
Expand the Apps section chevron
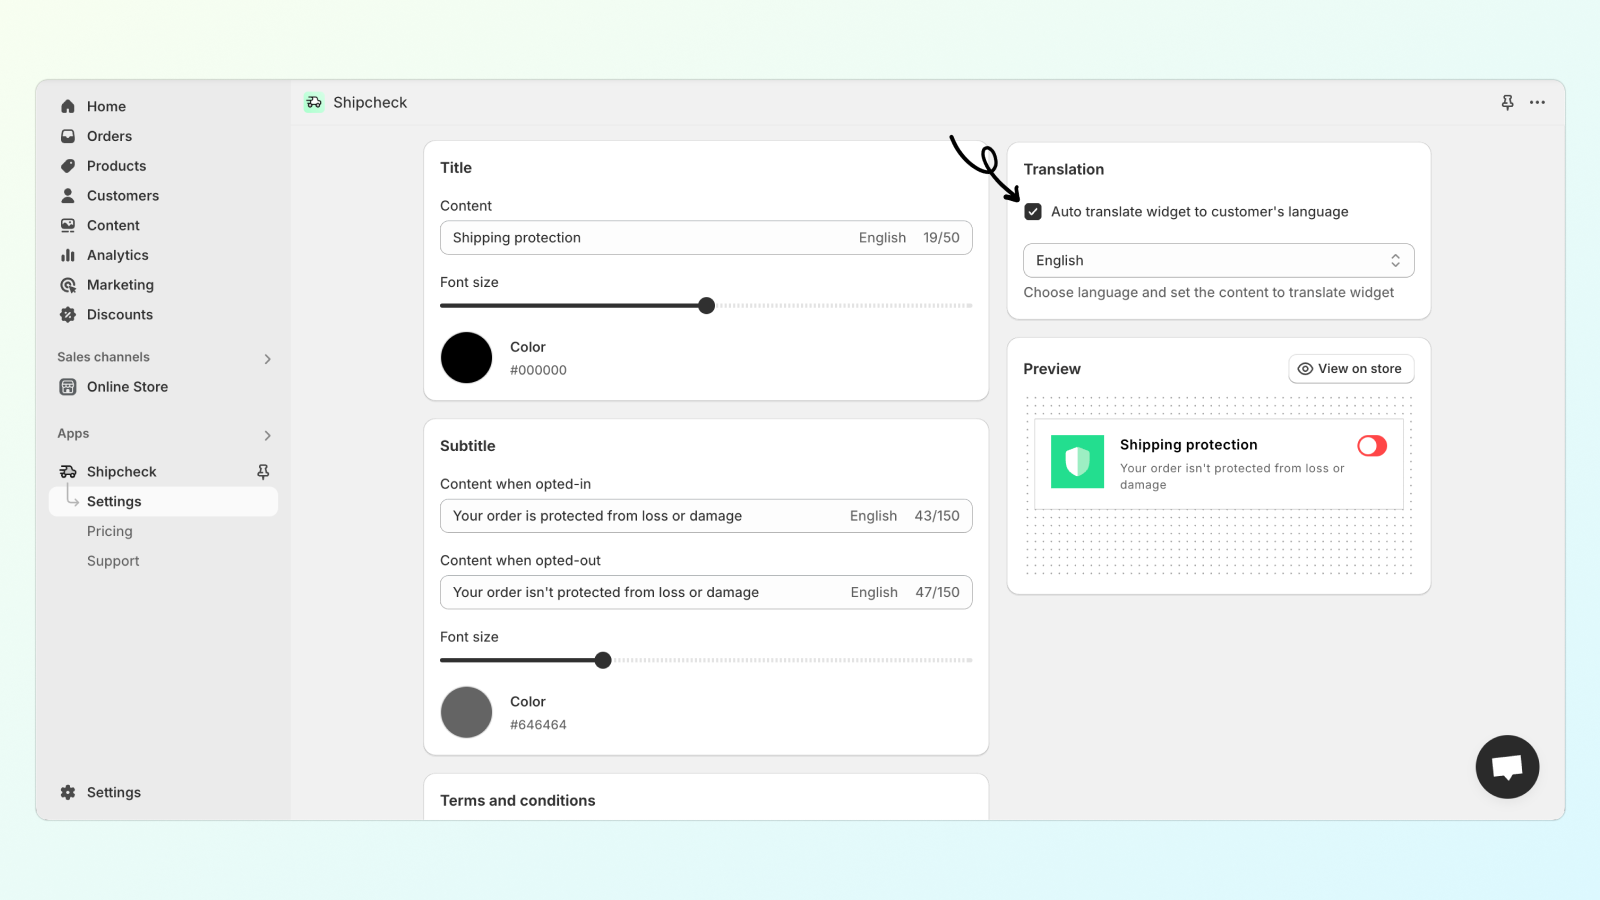[x=267, y=436]
